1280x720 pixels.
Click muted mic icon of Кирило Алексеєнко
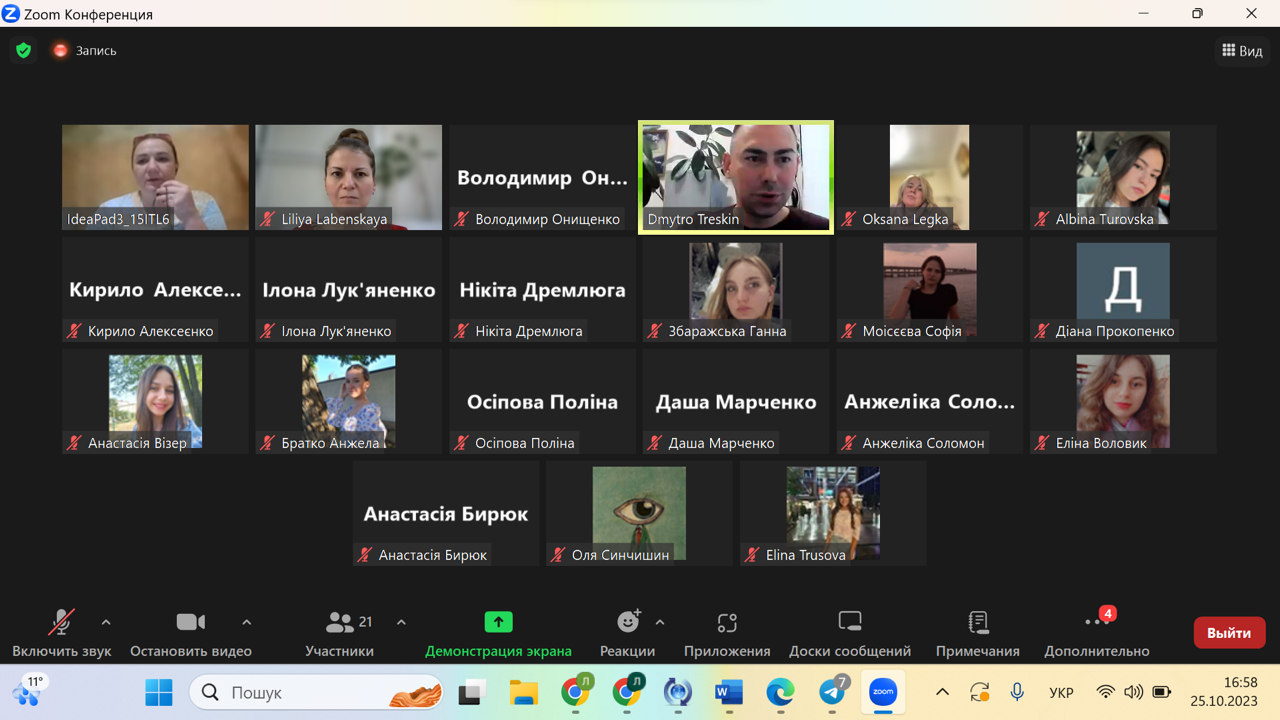(x=74, y=331)
